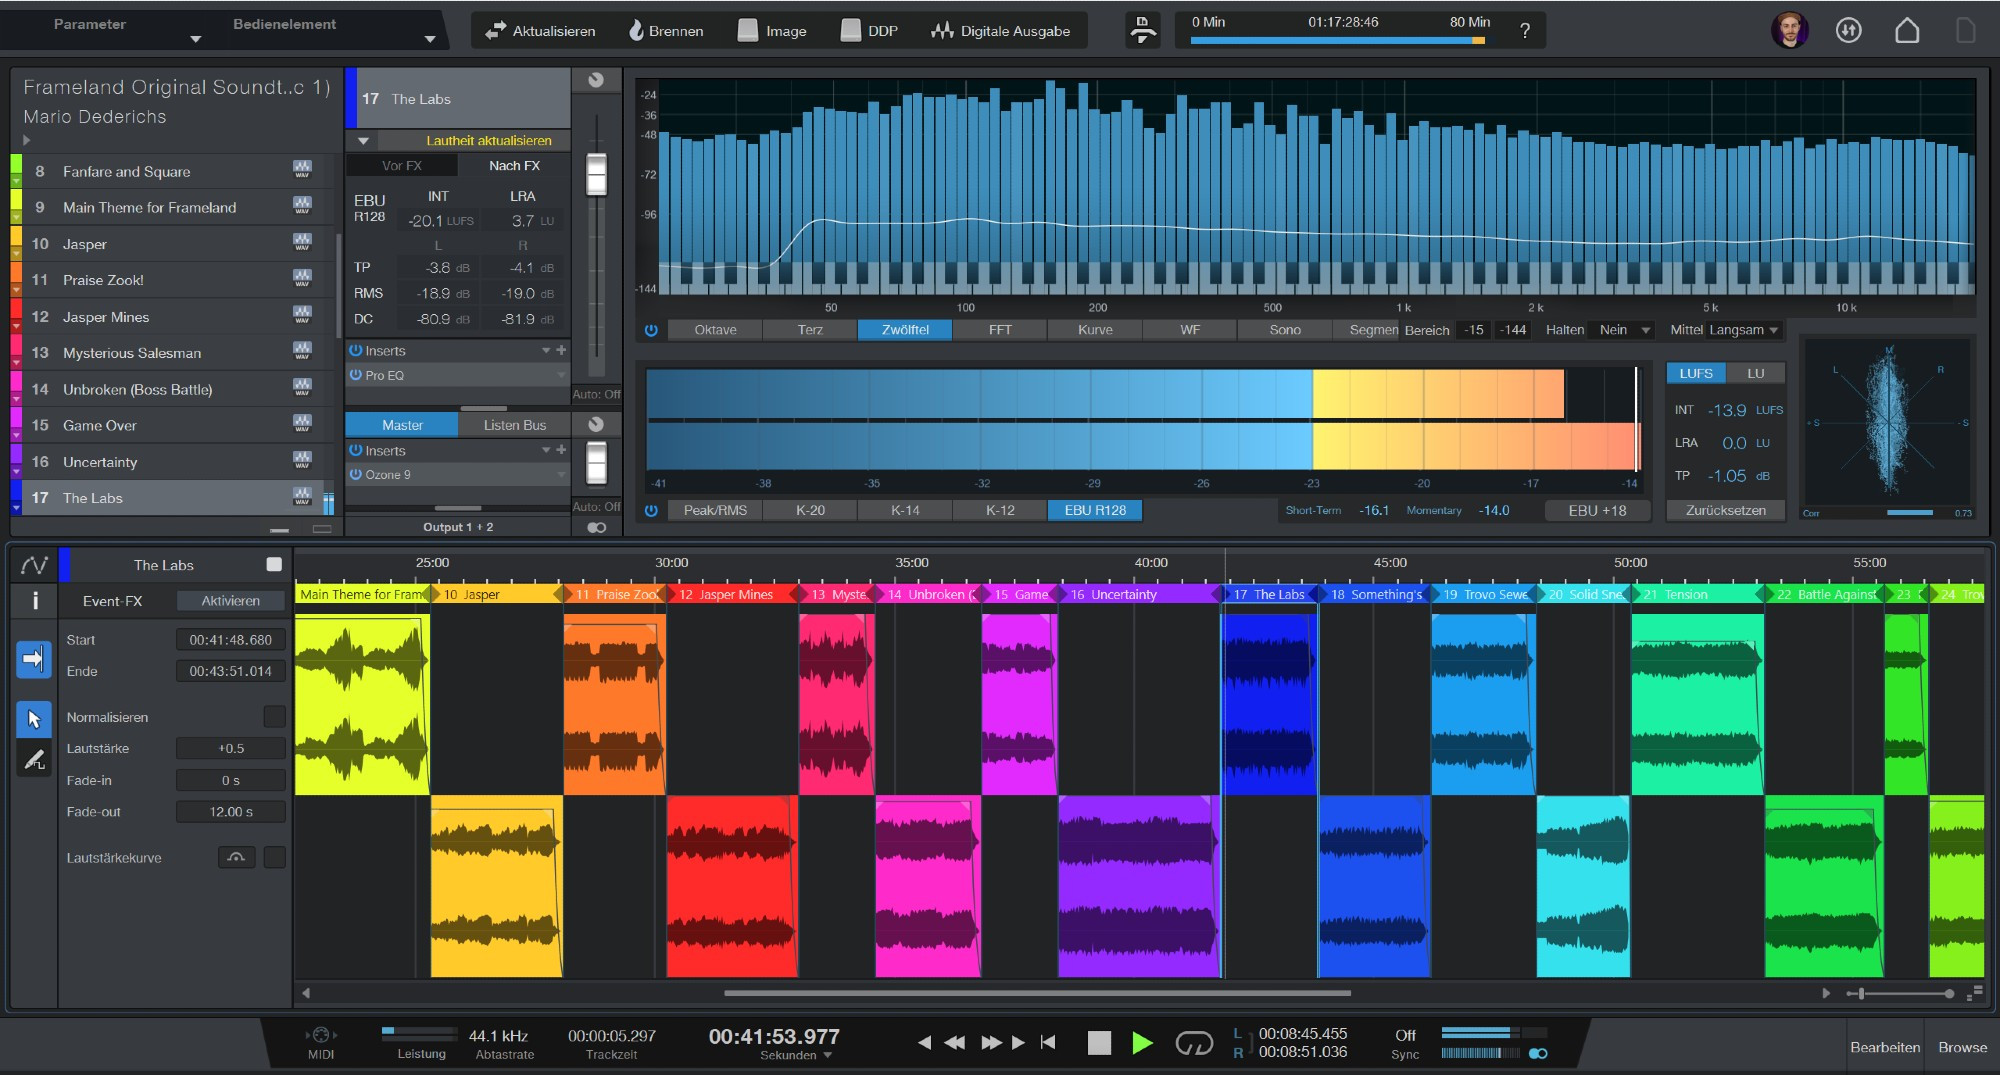Open the track Inserts menu arrow
The image size is (2000, 1075).
coord(546,350)
